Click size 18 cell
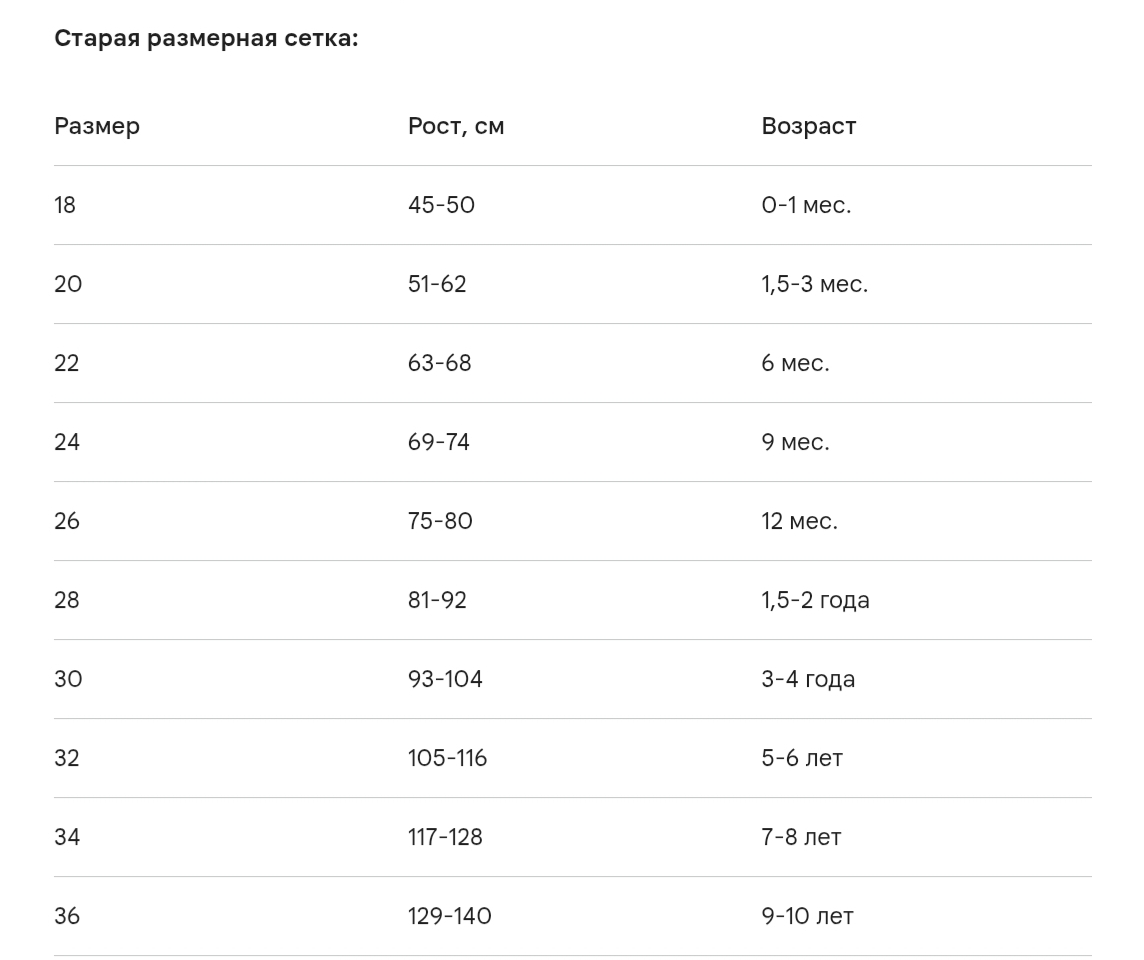Viewport: 1144px width, 960px height. pyautogui.click(x=65, y=205)
